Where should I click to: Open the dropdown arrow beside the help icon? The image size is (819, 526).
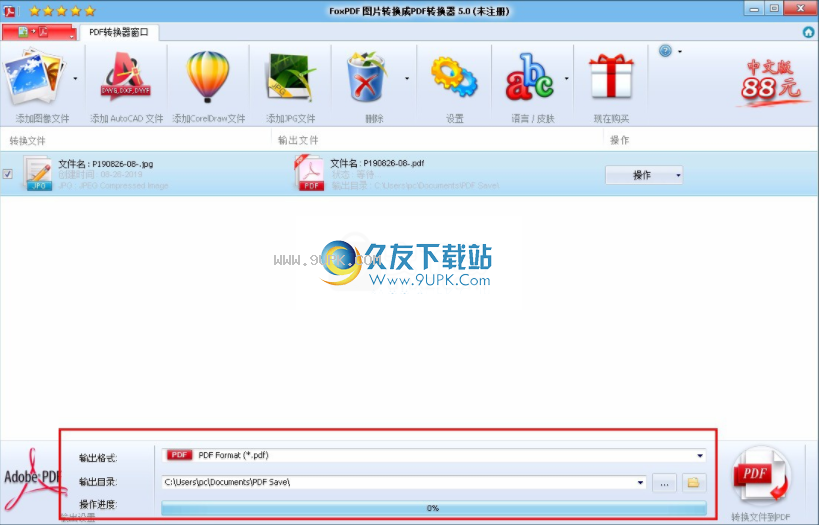[680, 51]
